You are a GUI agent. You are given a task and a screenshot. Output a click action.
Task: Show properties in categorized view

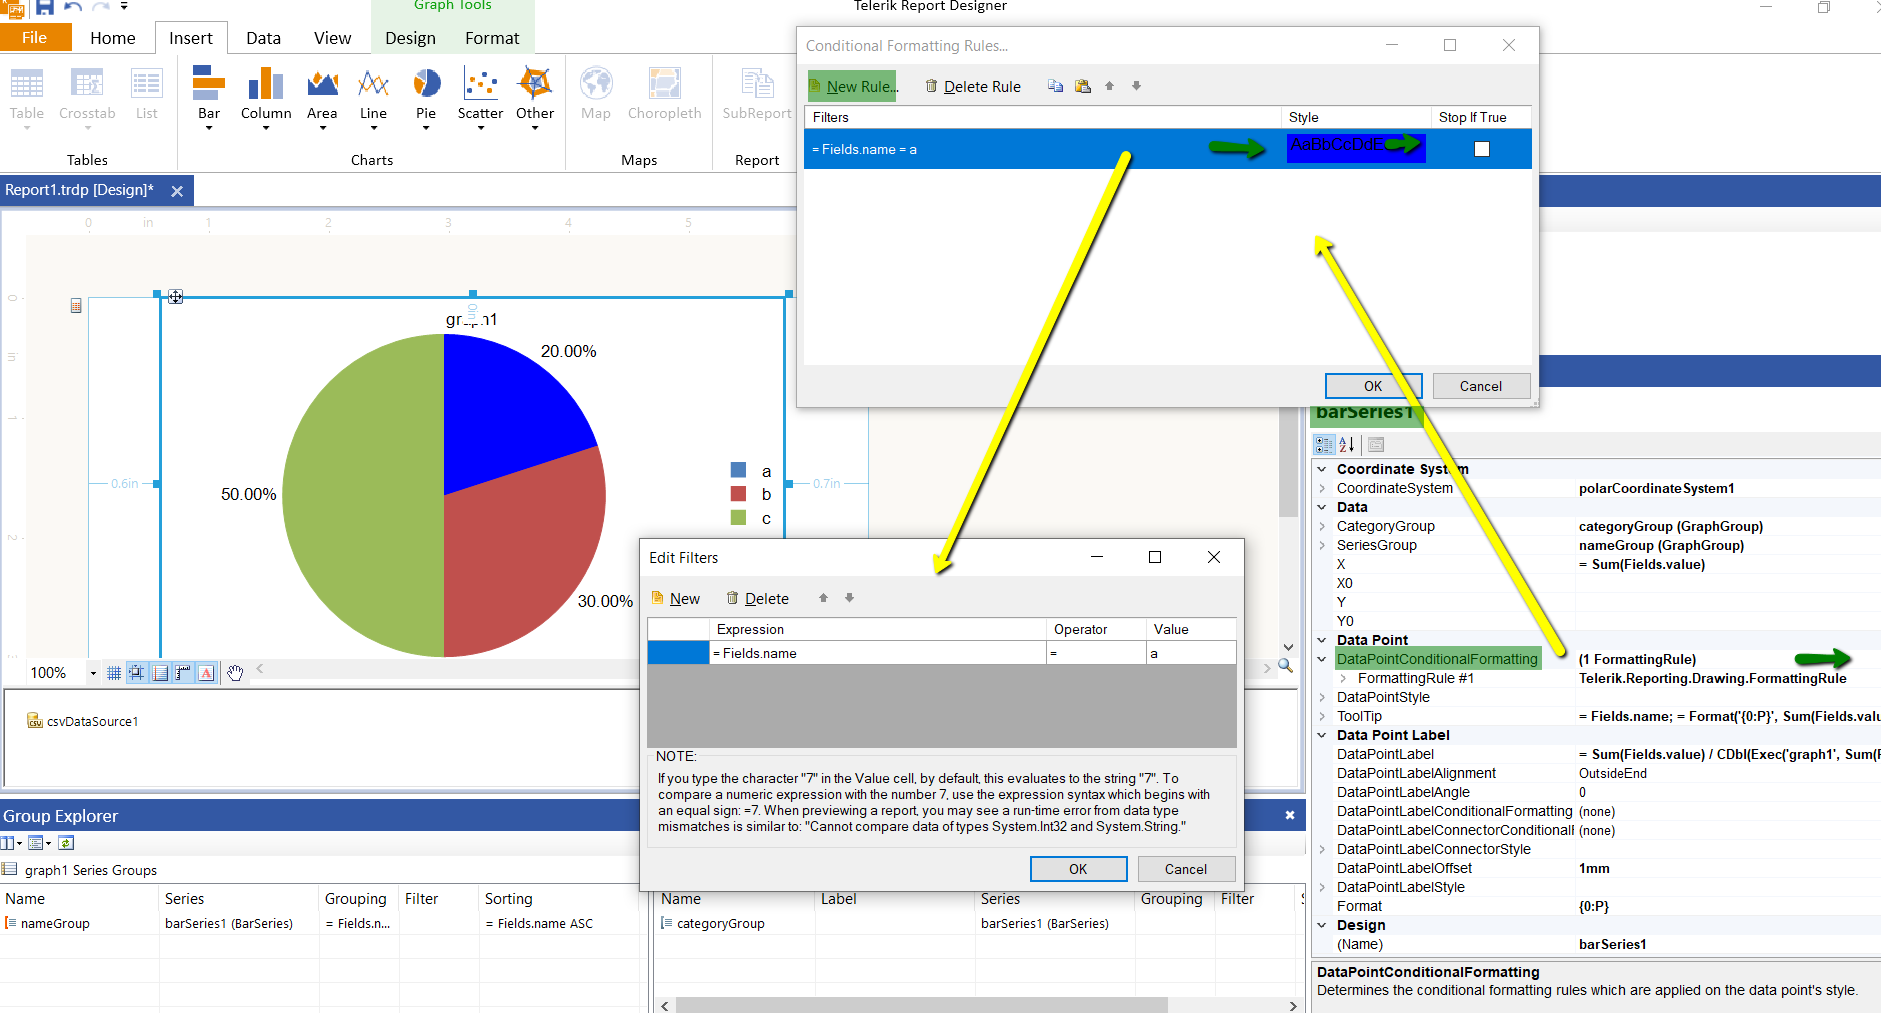(1324, 444)
